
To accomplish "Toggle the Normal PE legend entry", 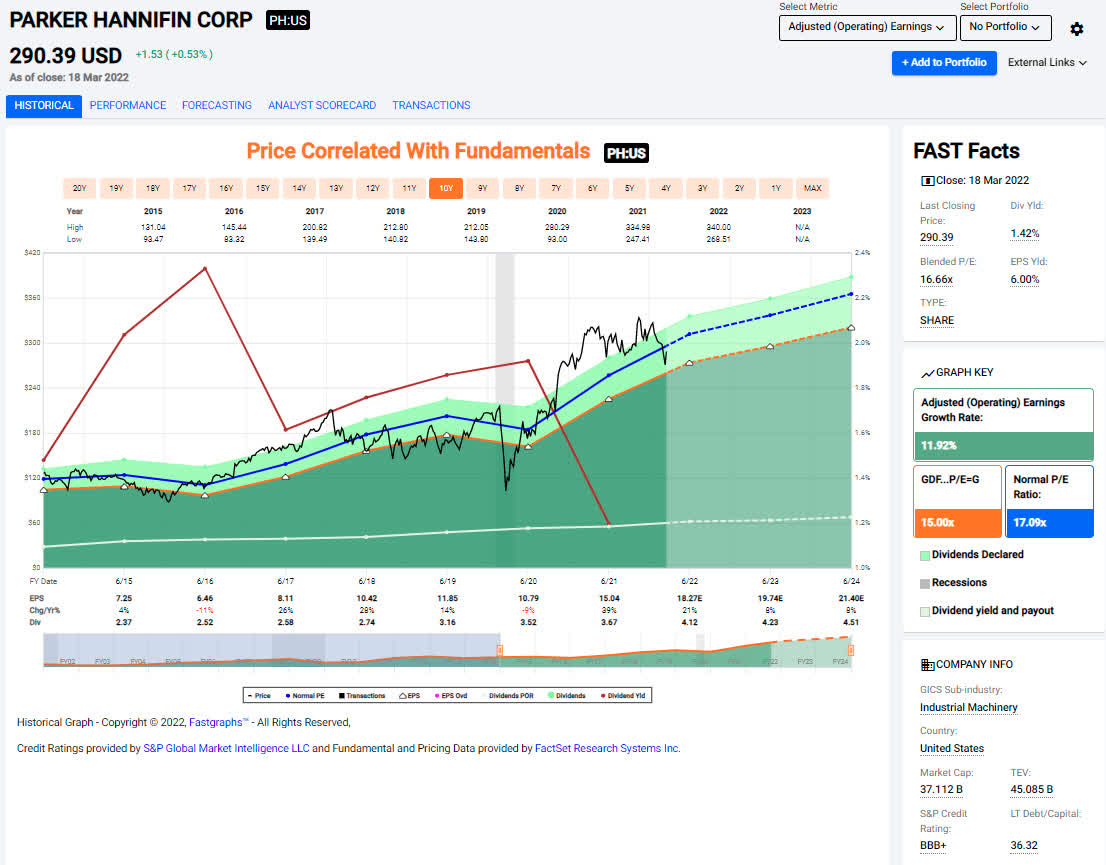I will 305,696.
